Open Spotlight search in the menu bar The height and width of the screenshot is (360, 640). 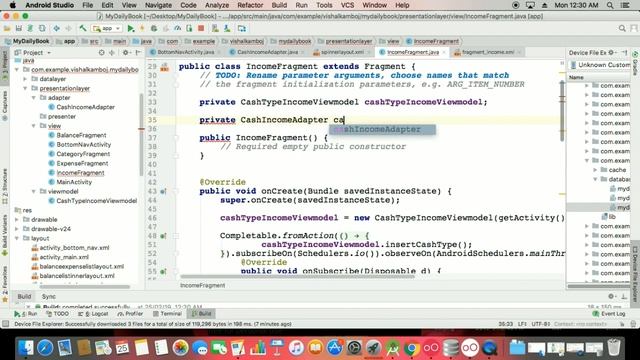(x=610, y=5)
